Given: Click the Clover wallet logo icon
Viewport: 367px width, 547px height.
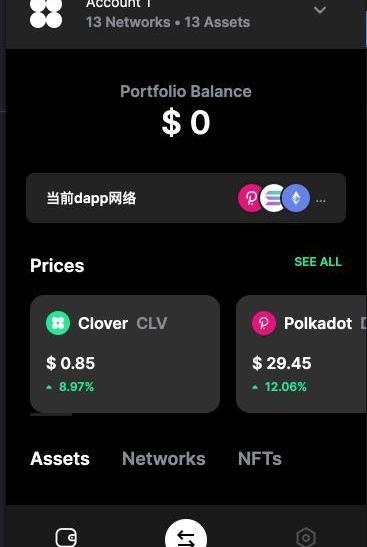Looking at the screenshot, I should [x=46, y=13].
